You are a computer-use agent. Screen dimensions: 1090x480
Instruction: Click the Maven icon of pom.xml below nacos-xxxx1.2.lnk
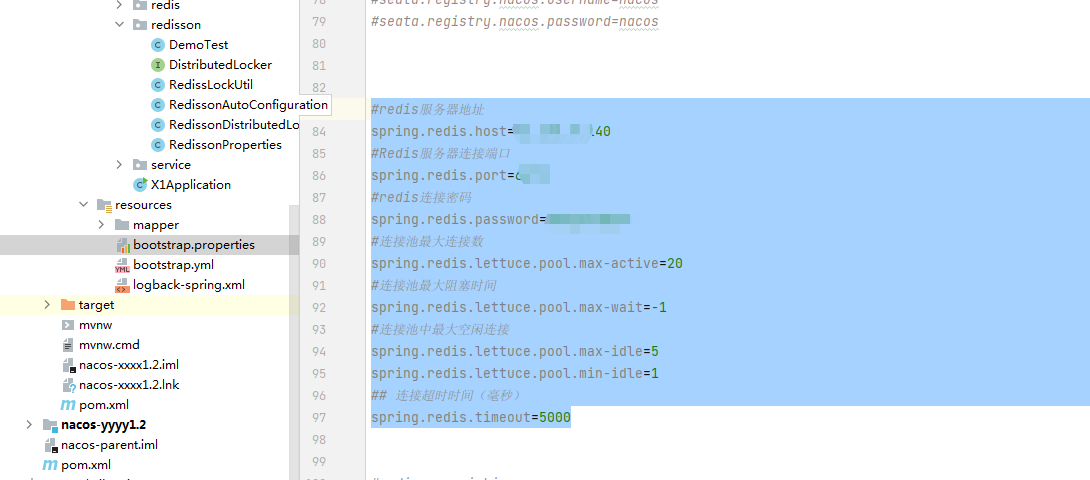68,405
